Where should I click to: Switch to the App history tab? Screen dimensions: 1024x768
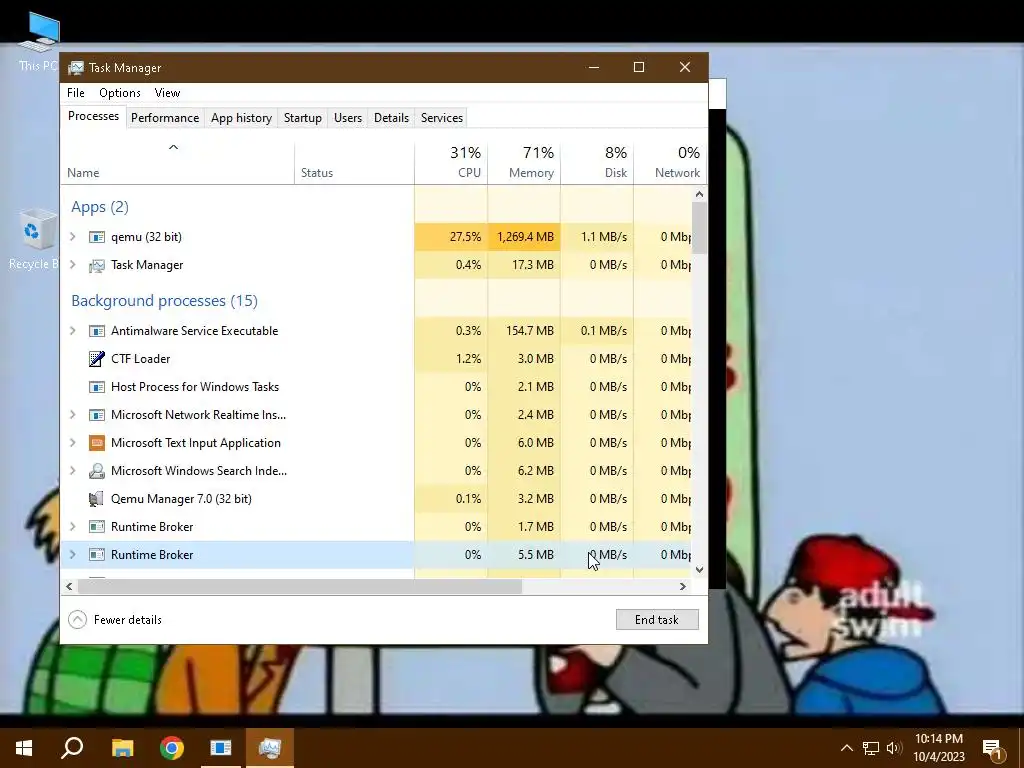(x=241, y=118)
